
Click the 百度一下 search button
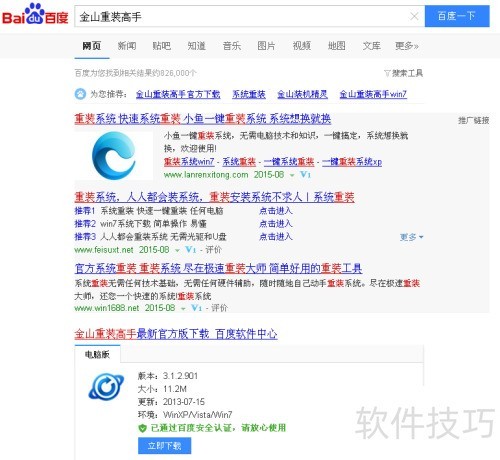tap(457, 16)
